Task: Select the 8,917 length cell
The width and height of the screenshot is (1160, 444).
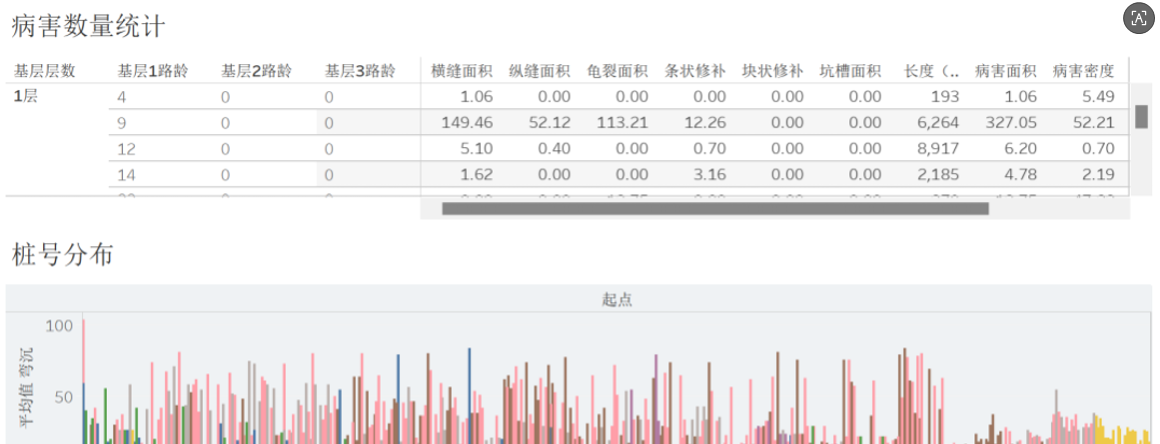Action: click(x=937, y=149)
